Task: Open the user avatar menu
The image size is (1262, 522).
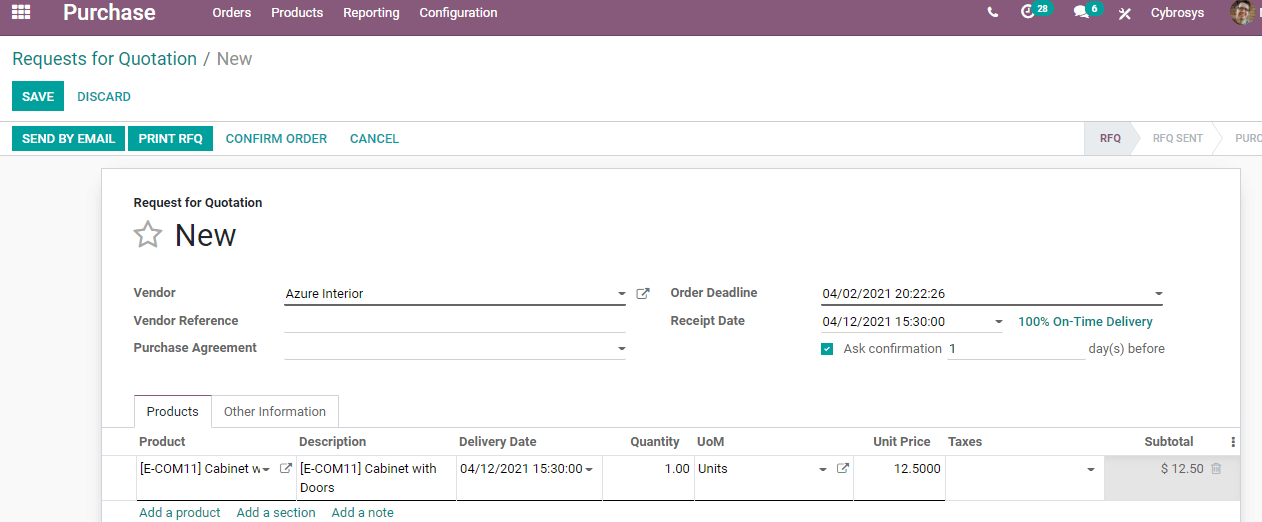Action: click(1244, 13)
